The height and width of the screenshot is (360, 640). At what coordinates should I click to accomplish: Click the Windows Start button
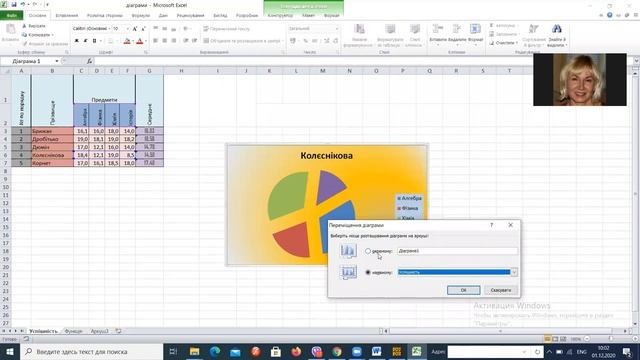tap(10, 351)
